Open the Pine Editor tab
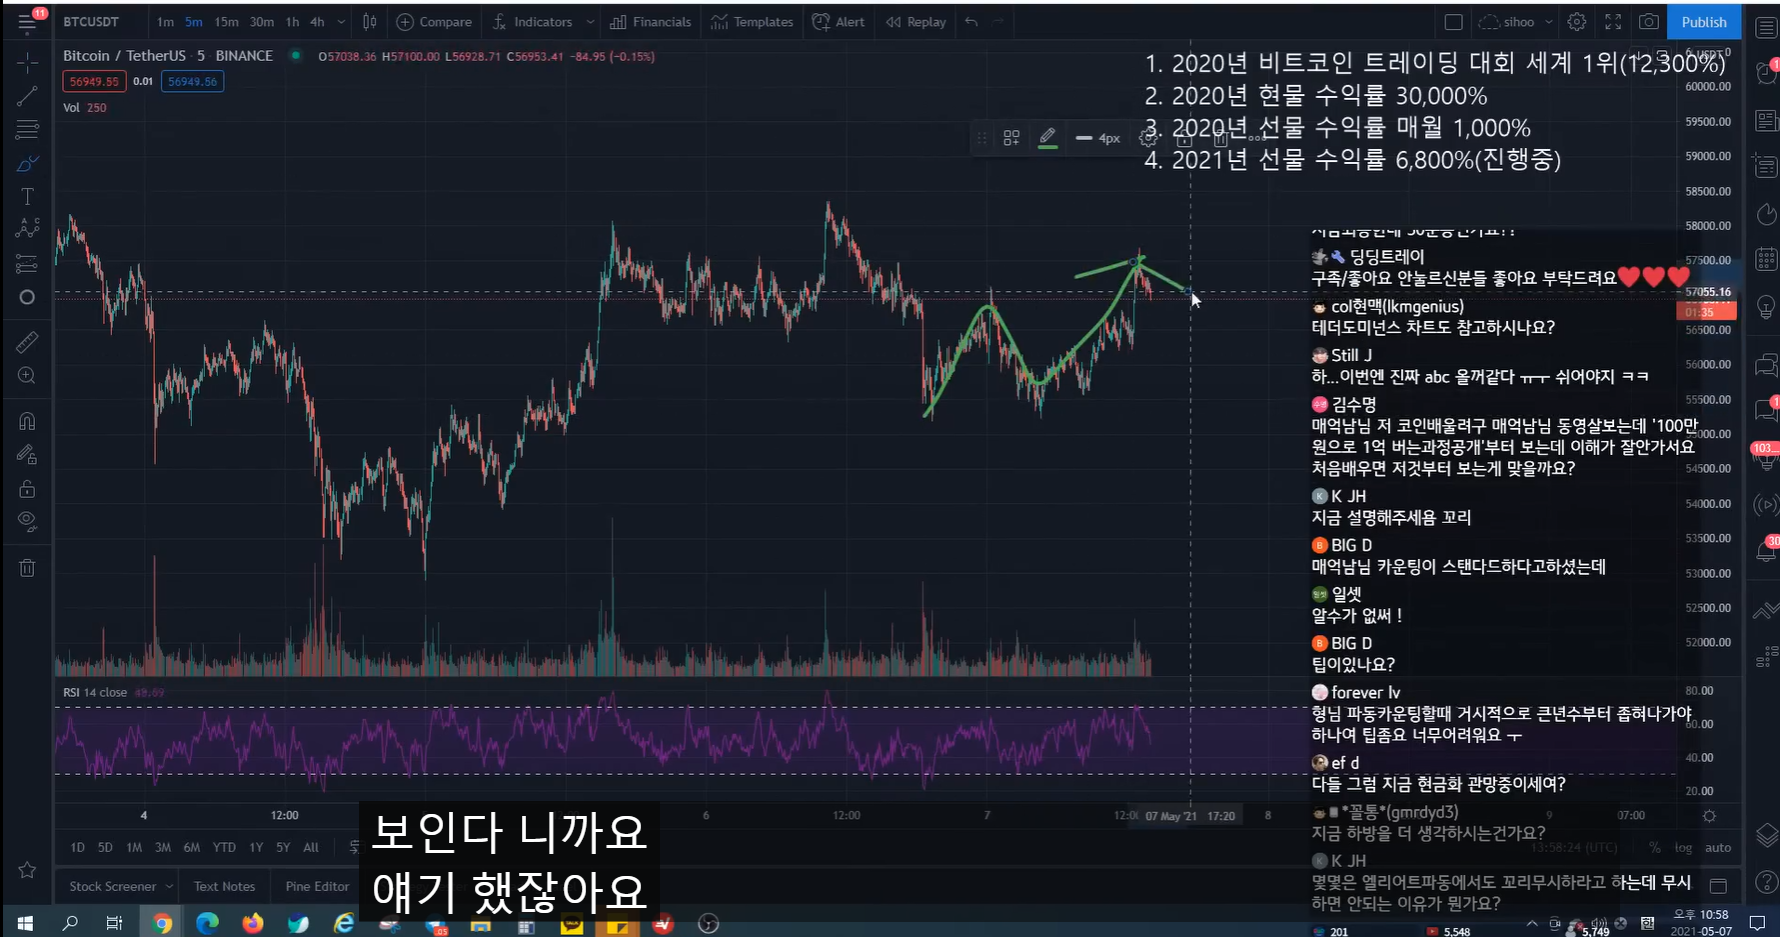This screenshot has height=937, width=1780. tap(317, 886)
